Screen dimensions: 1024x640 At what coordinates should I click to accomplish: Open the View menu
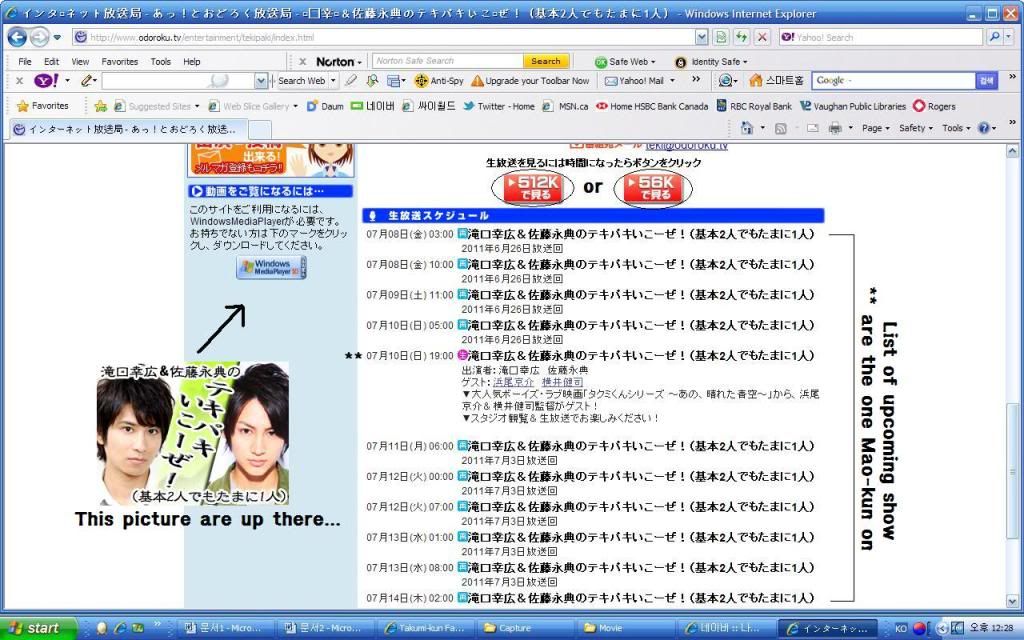coord(80,61)
